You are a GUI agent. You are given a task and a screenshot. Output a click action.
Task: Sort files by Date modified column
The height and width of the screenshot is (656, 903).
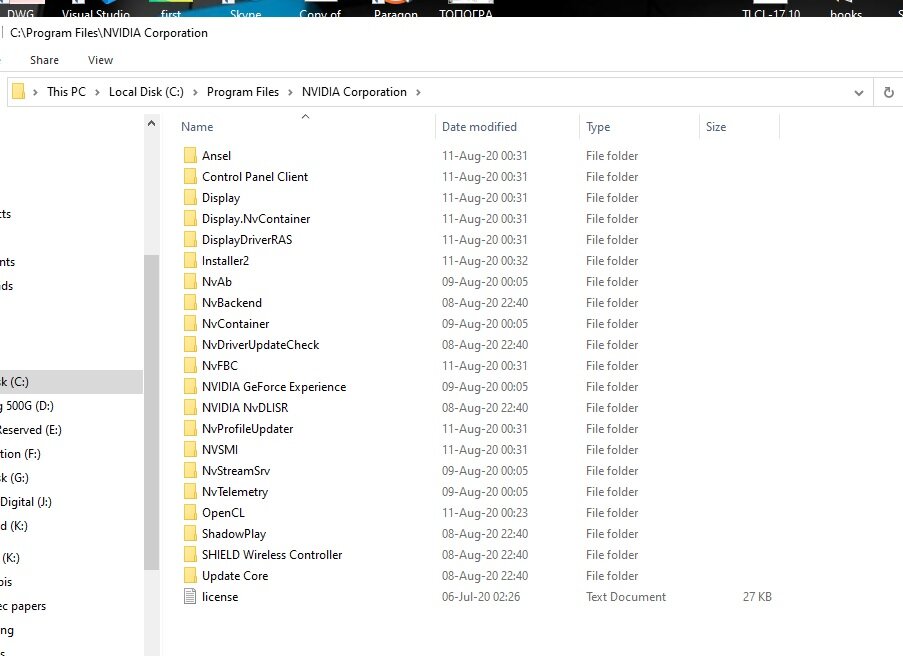coord(479,127)
